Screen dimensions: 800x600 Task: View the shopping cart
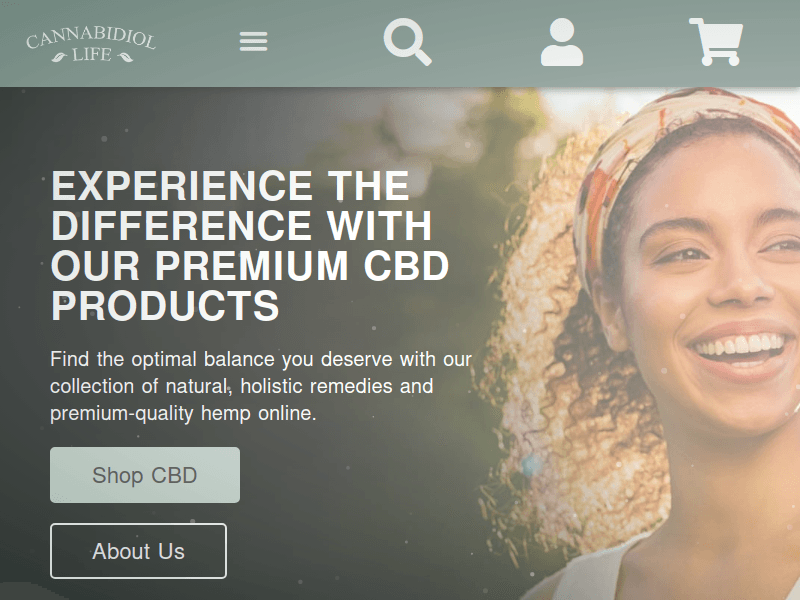(716, 42)
